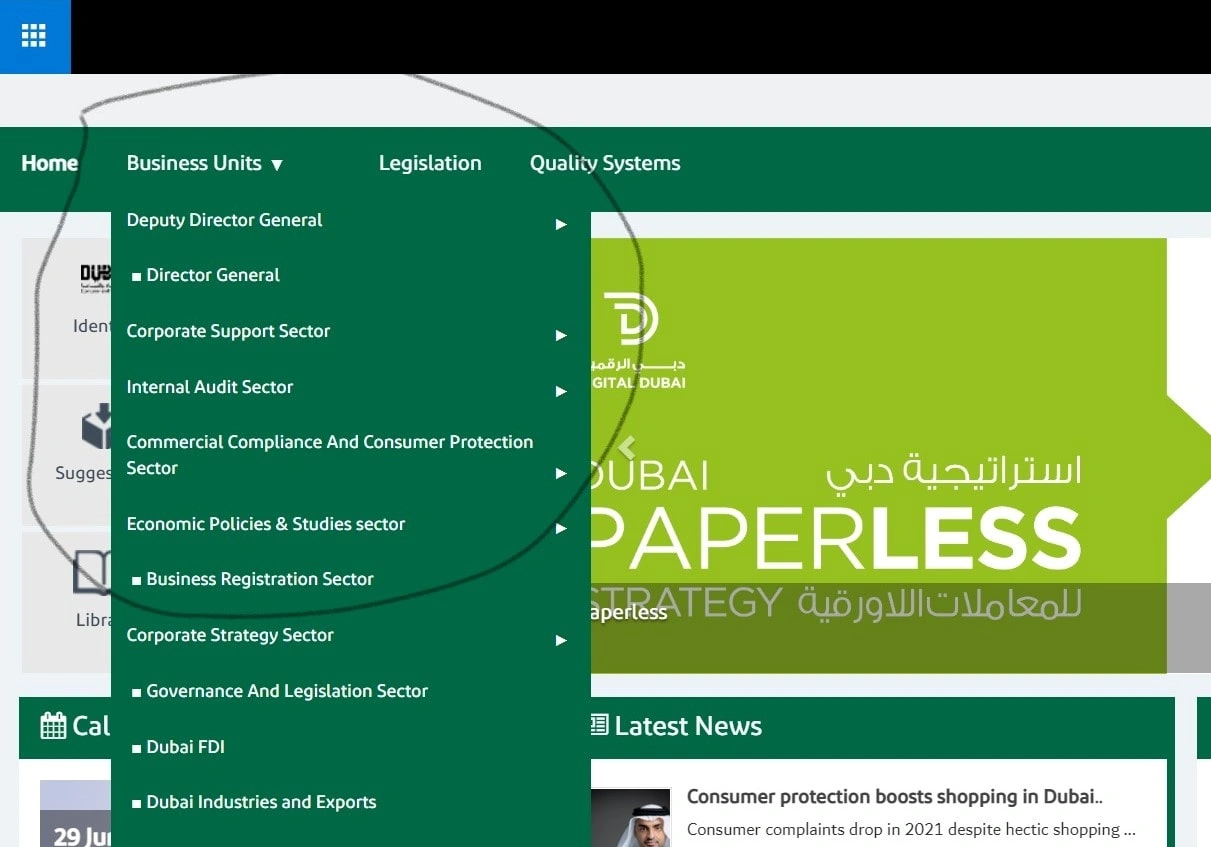The image size is (1211, 847).
Task: Open the Legislation menu item
Action: [430, 164]
